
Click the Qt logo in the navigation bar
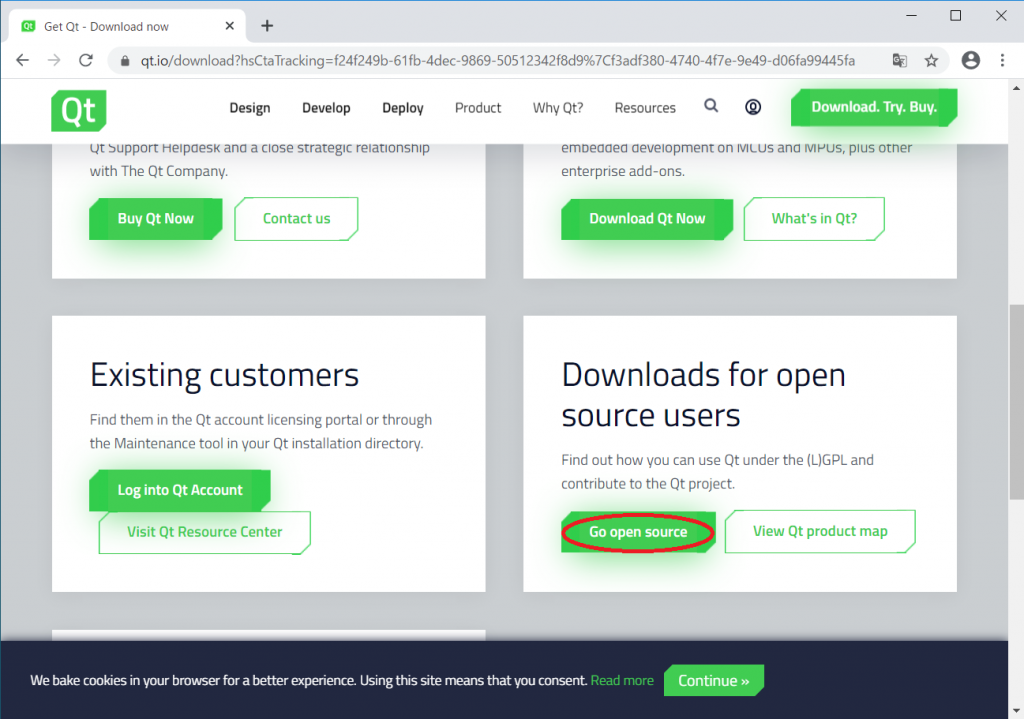coord(78,110)
